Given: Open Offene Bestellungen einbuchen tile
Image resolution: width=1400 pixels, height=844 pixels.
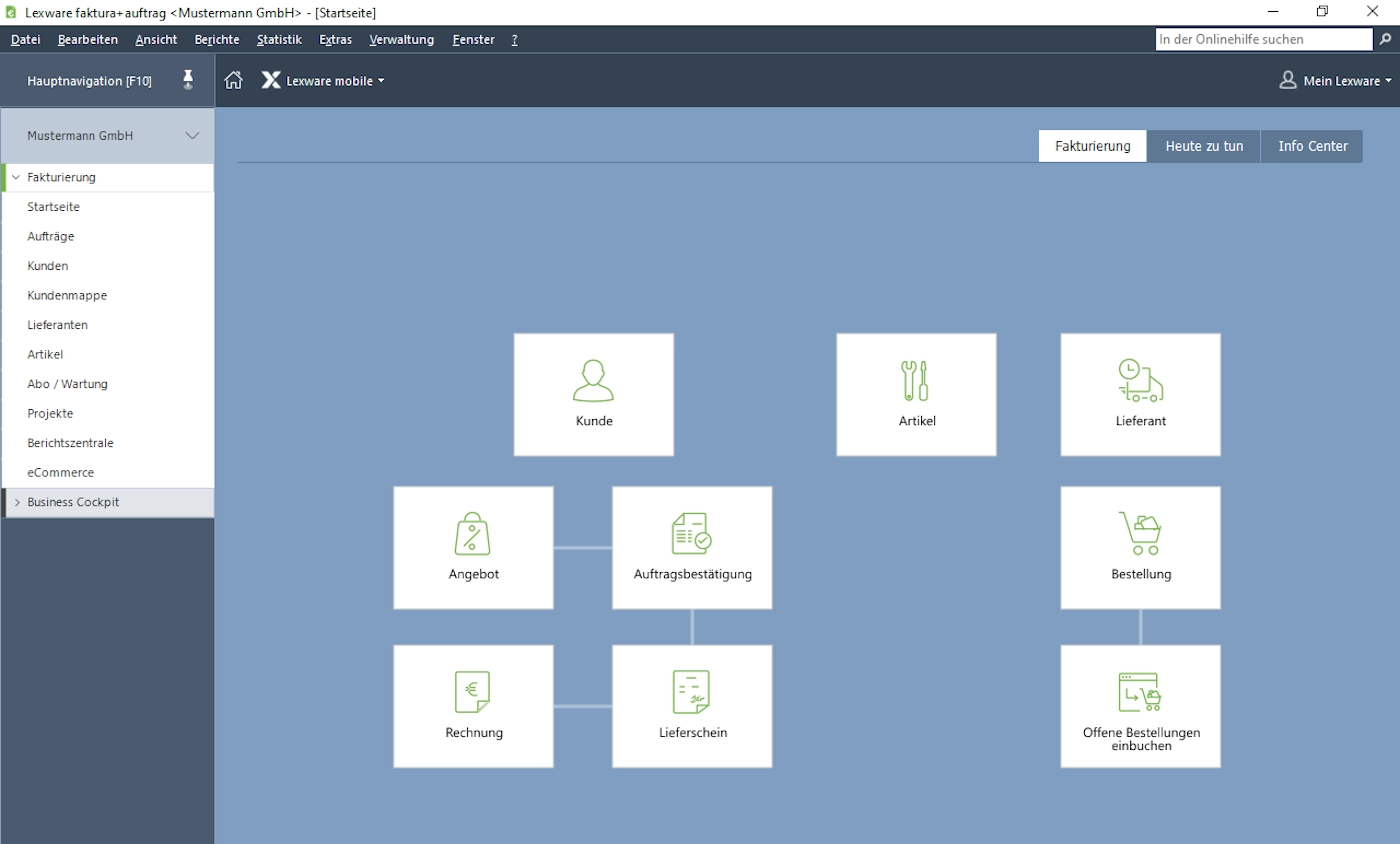Looking at the screenshot, I should tap(1140, 705).
